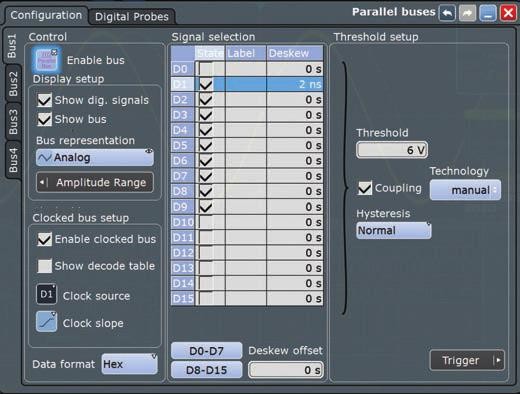Close dialog with red X icon
520x394 pixels.
pyautogui.click(x=508, y=13)
